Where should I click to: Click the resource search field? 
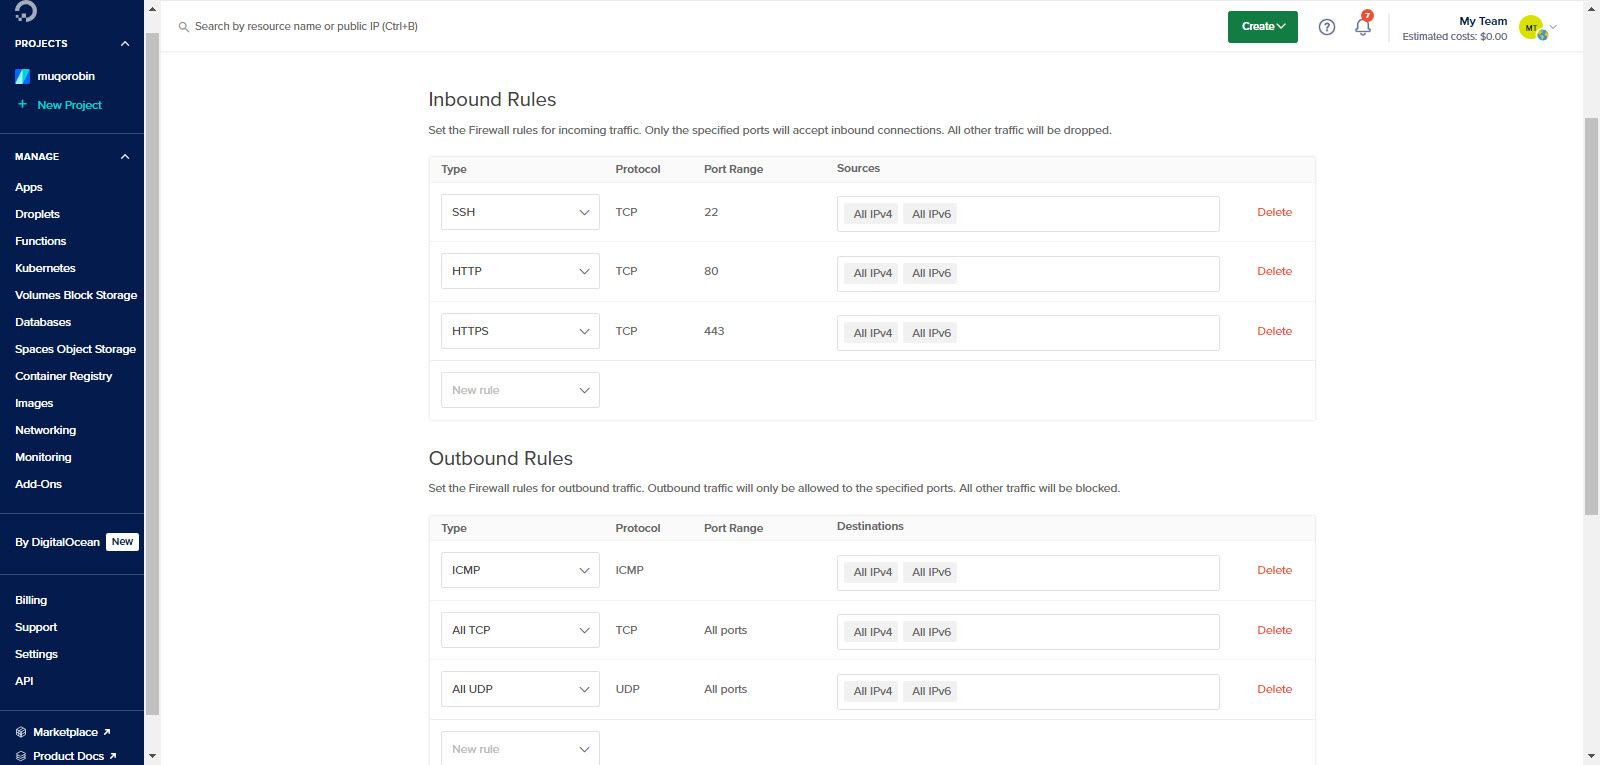(x=306, y=27)
